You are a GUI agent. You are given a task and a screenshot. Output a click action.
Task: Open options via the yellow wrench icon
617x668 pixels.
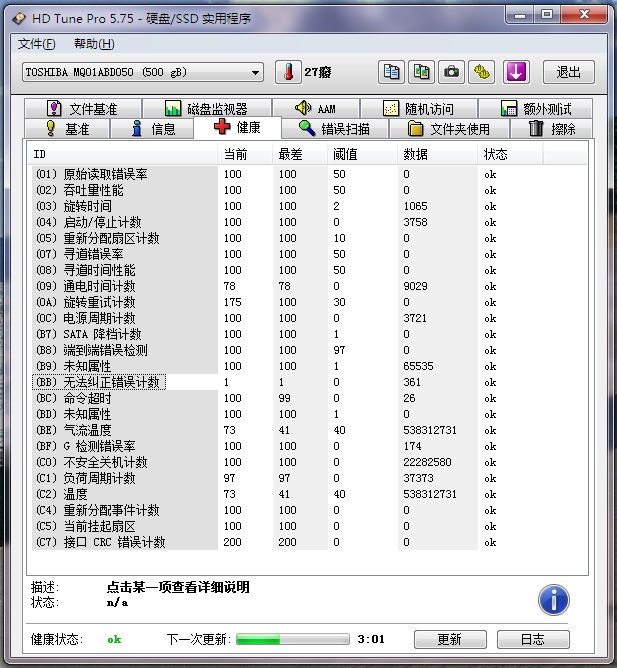(x=481, y=72)
